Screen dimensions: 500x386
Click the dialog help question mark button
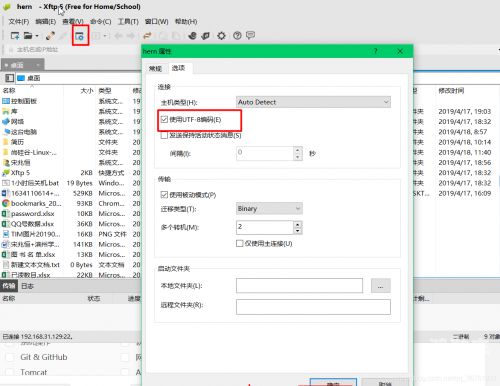(376, 51)
